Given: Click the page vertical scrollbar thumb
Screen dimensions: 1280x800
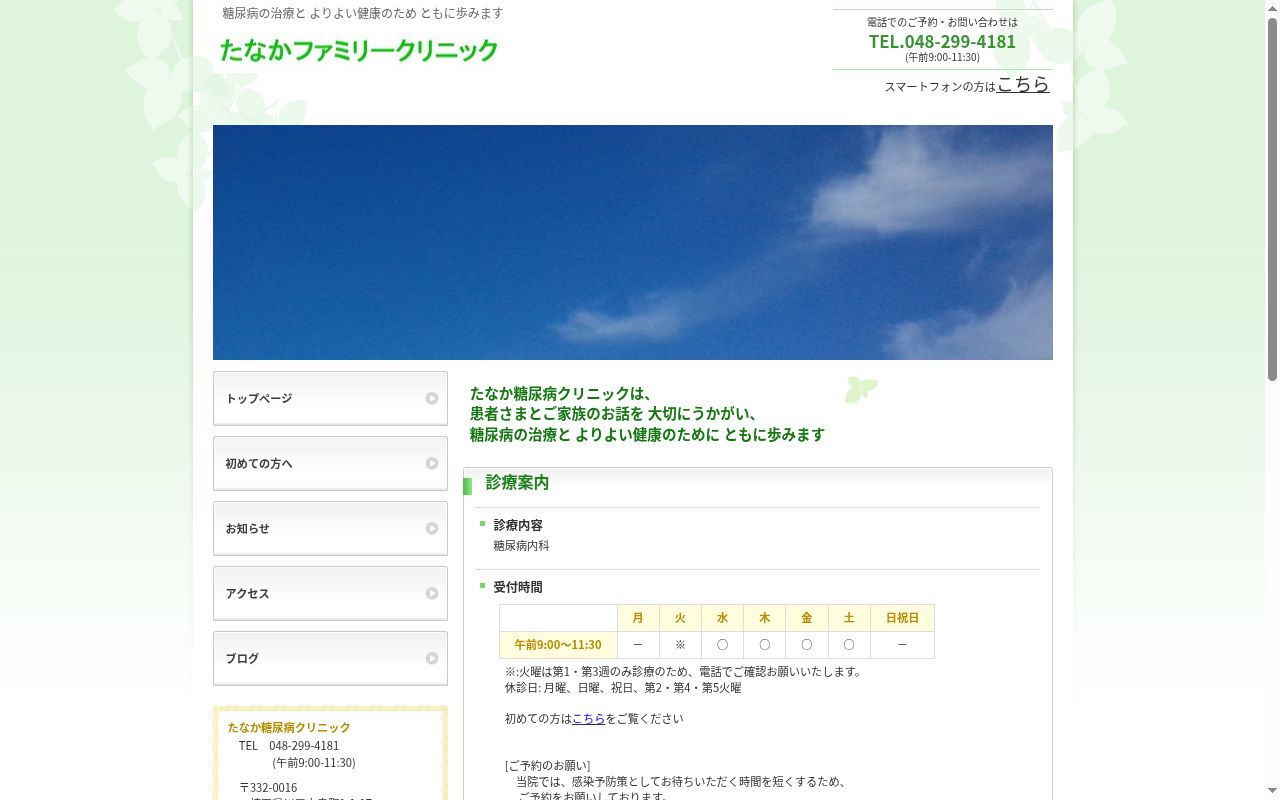Looking at the screenshot, I should (x=1272, y=198).
